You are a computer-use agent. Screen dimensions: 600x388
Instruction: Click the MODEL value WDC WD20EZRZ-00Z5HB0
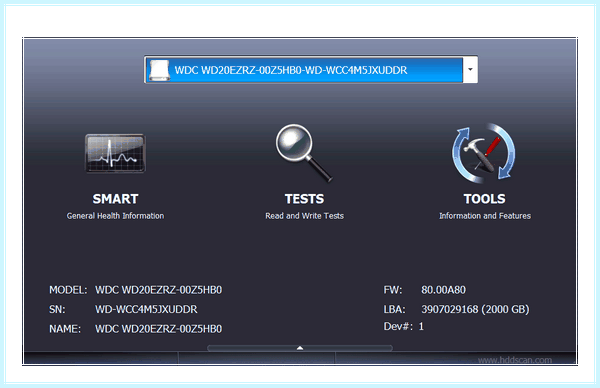pos(158,290)
